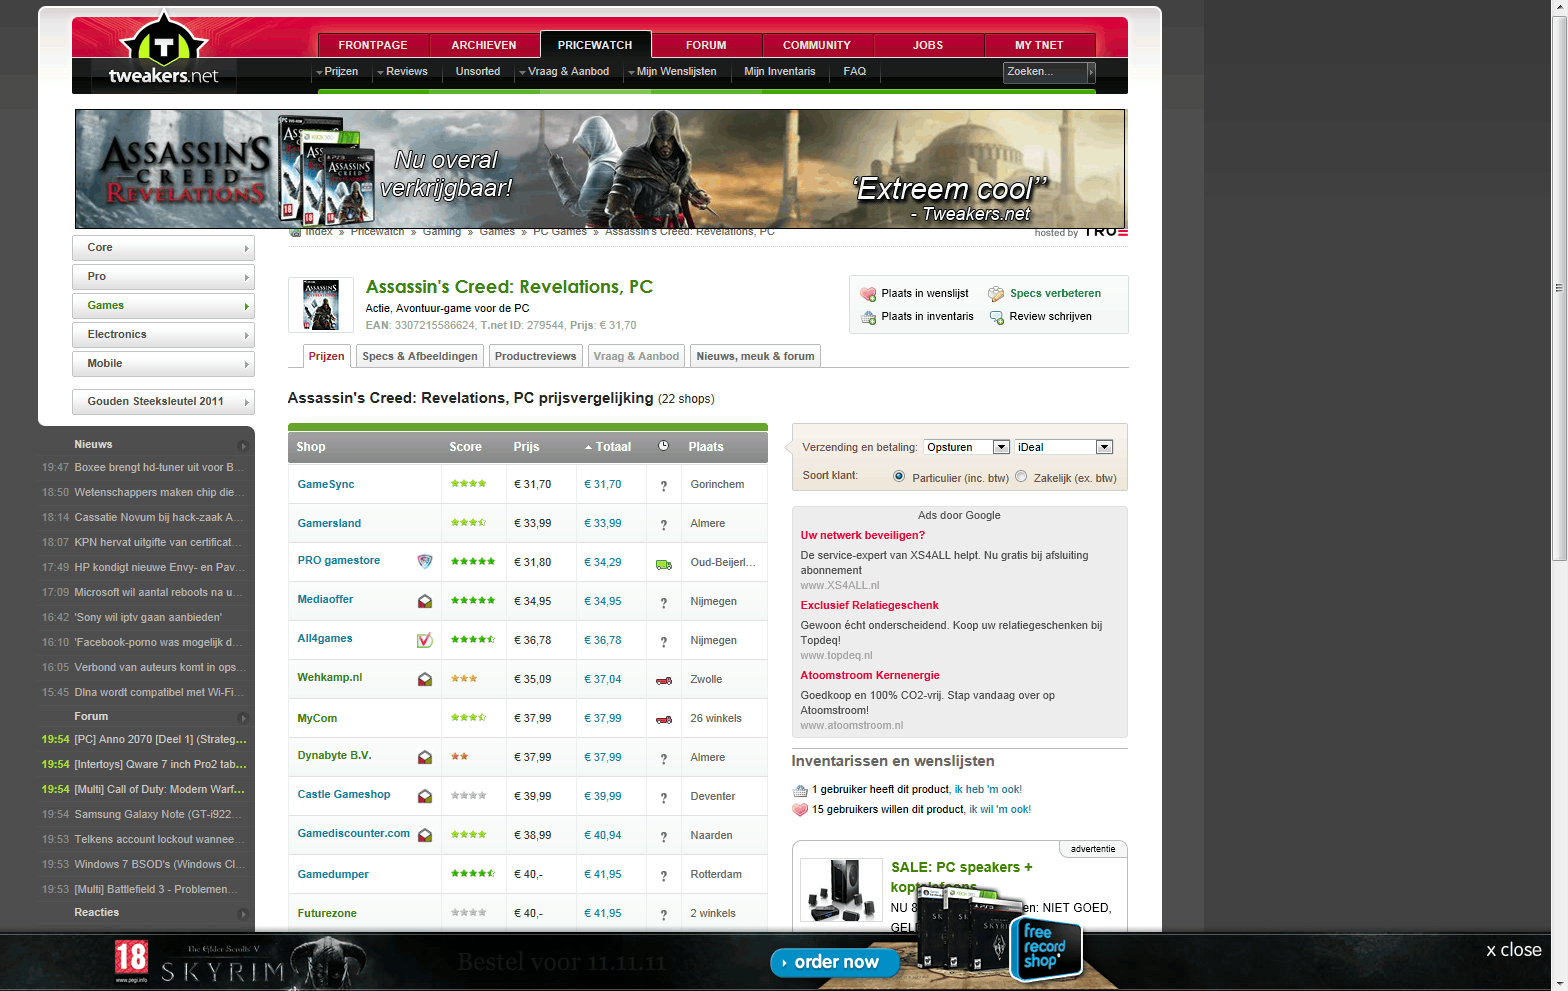The width and height of the screenshot is (1568, 991).
Task: Switch to Specs & Afbeeldingen tab
Action: pos(420,356)
